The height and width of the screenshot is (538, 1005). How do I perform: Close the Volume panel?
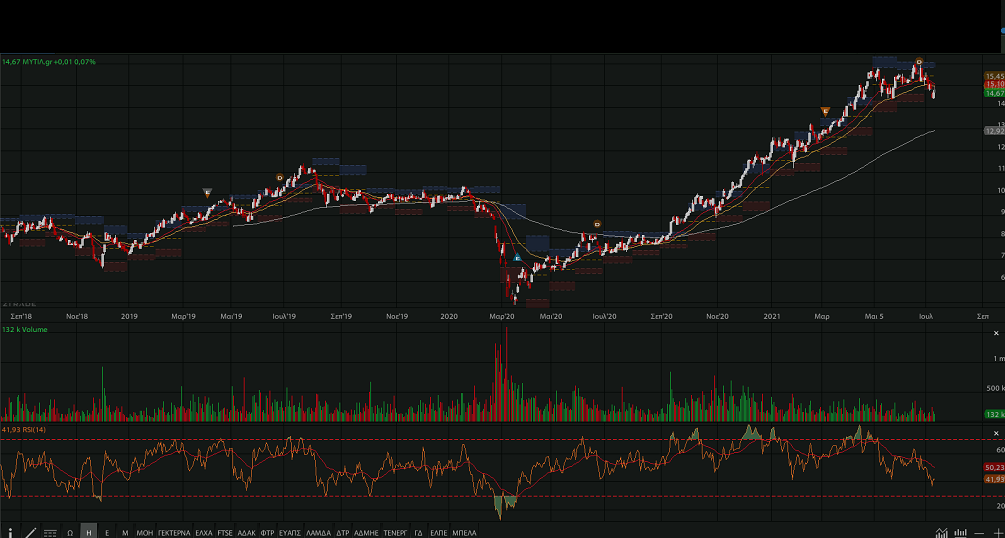click(x=996, y=332)
